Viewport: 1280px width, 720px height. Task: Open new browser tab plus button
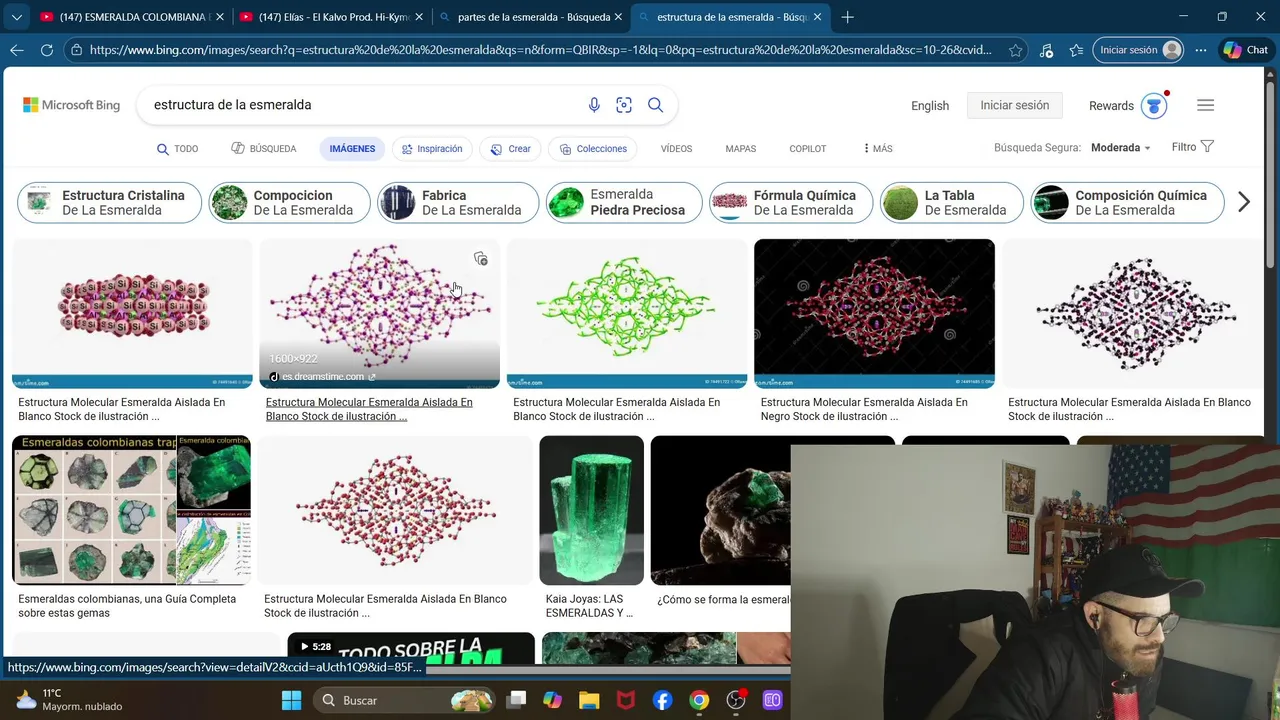pyautogui.click(x=848, y=17)
